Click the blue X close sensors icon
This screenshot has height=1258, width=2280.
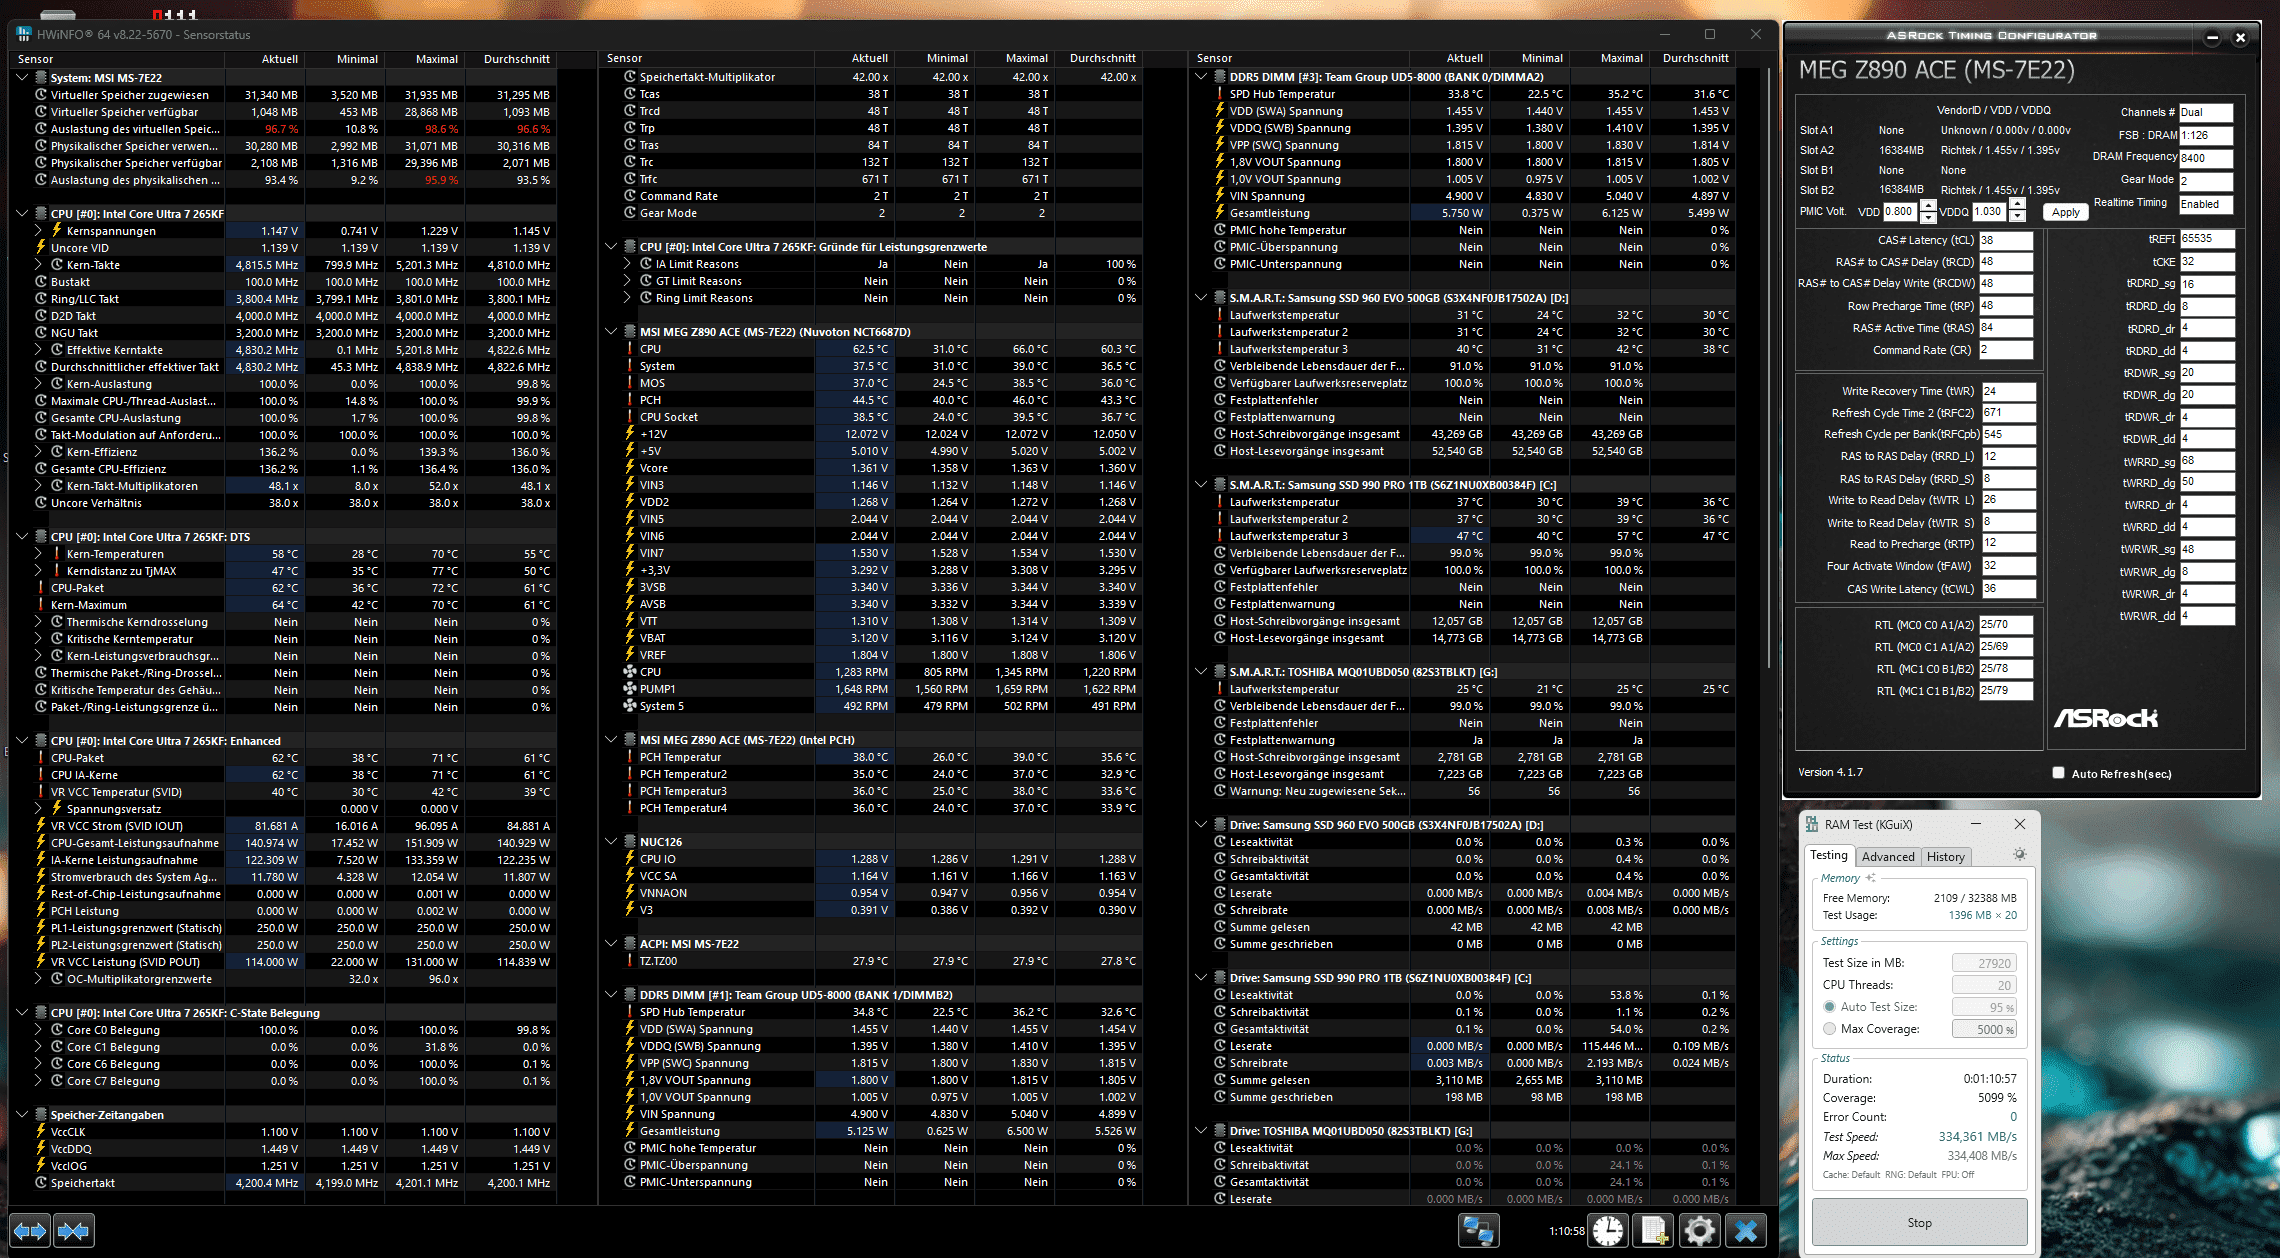point(1746,1231)
